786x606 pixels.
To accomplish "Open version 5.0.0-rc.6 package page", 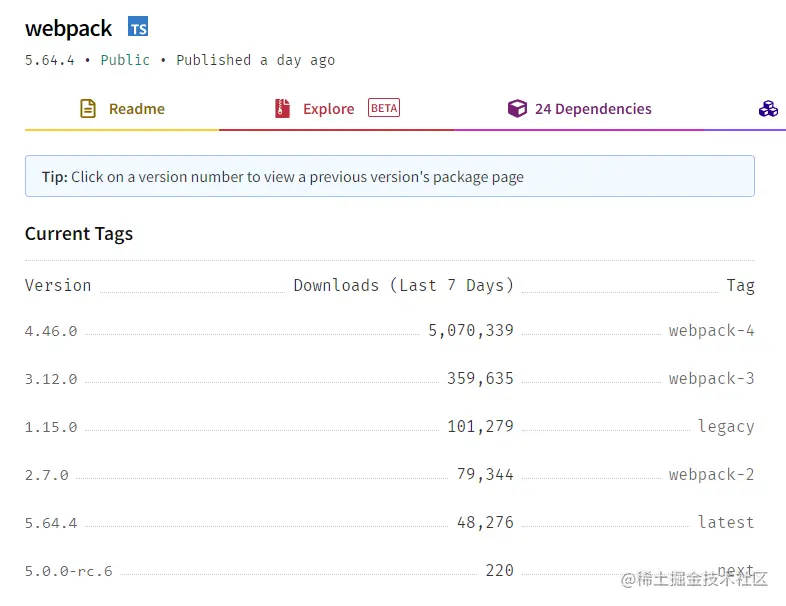I will click(69, 571).
